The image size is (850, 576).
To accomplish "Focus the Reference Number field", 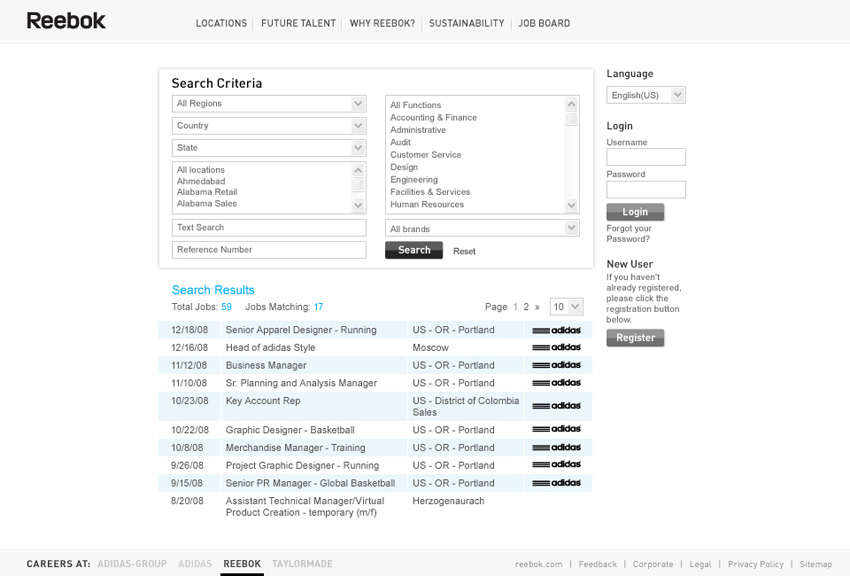I will (269, 250).
